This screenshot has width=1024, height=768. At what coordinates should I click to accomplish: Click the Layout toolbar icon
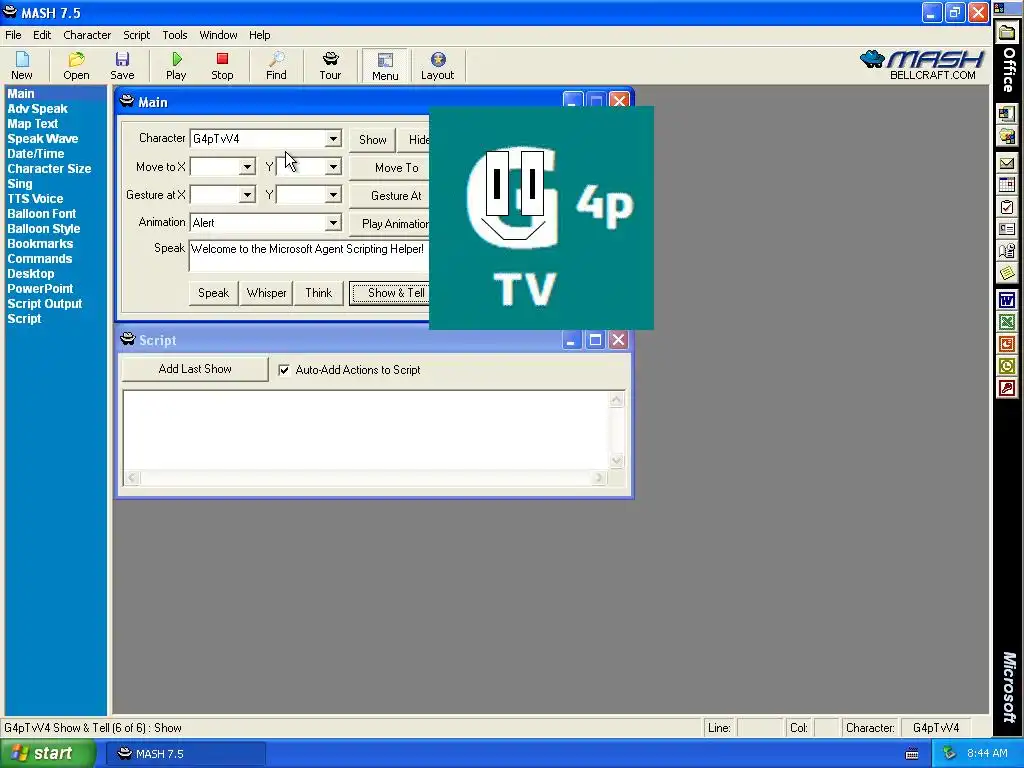pyautogui.click(x=438, y=66)
